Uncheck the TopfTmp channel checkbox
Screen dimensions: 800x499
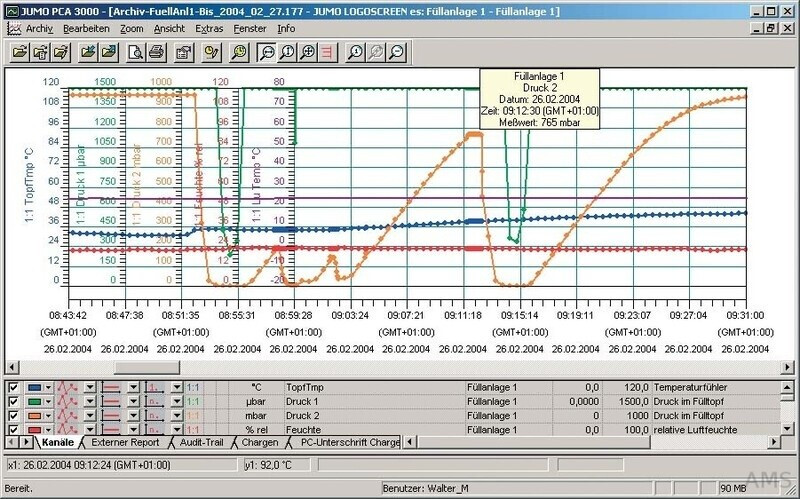[x=13, y=387]
